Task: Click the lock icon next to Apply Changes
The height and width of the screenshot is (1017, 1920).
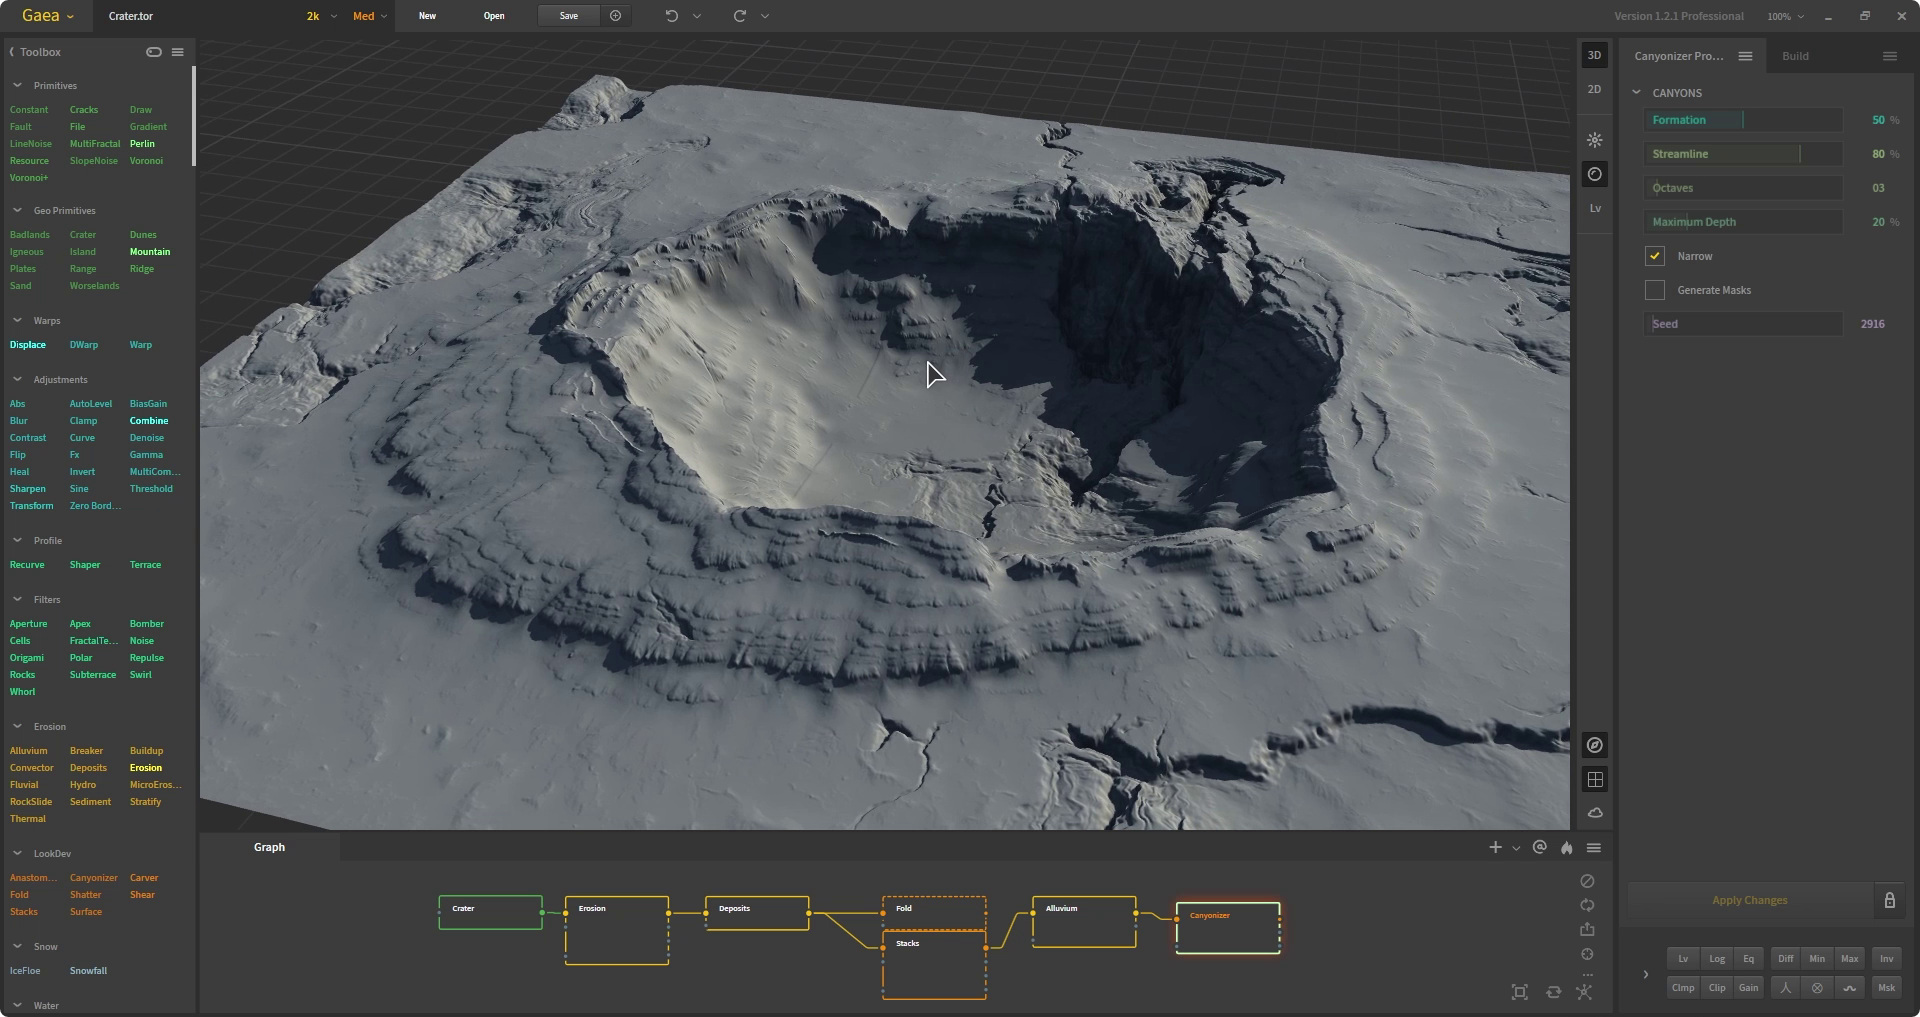Action: pos(1889,900)
